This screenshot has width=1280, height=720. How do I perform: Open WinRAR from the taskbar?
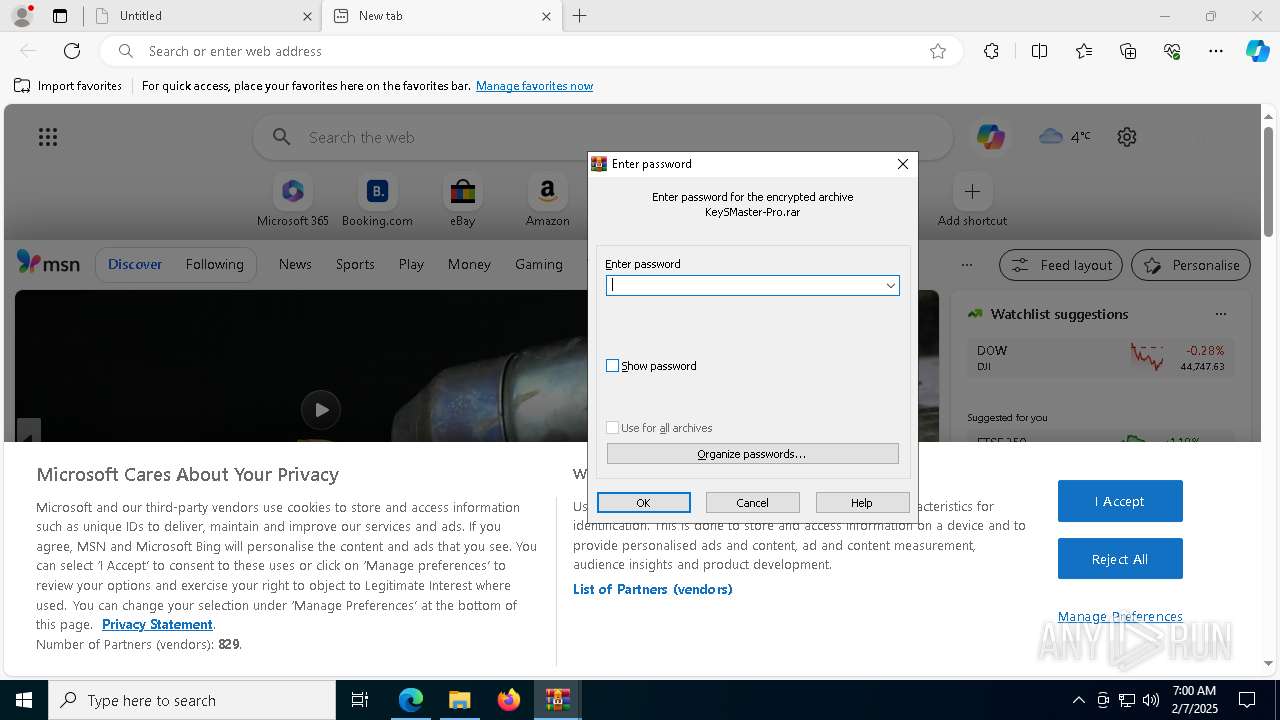tap(558, 700)
